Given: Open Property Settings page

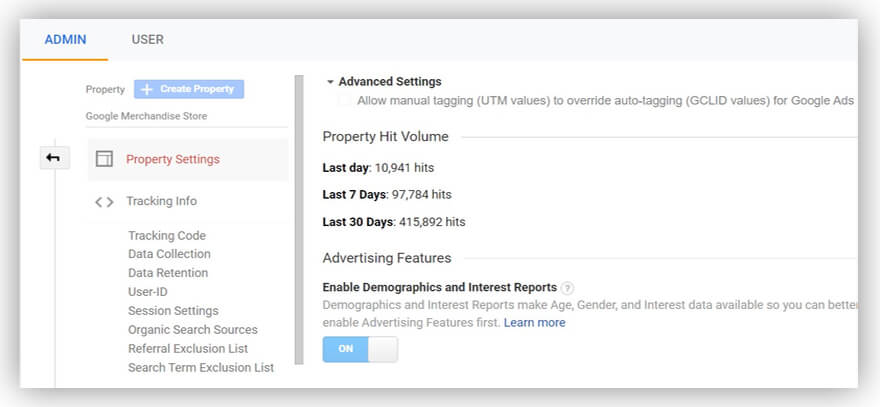Looking at the screenshot, I should (173, 159).
